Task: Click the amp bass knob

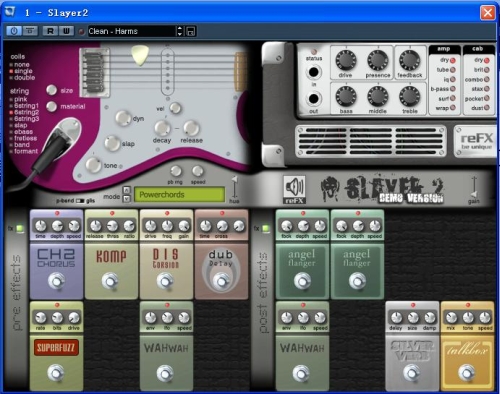Action: point(346,96)
